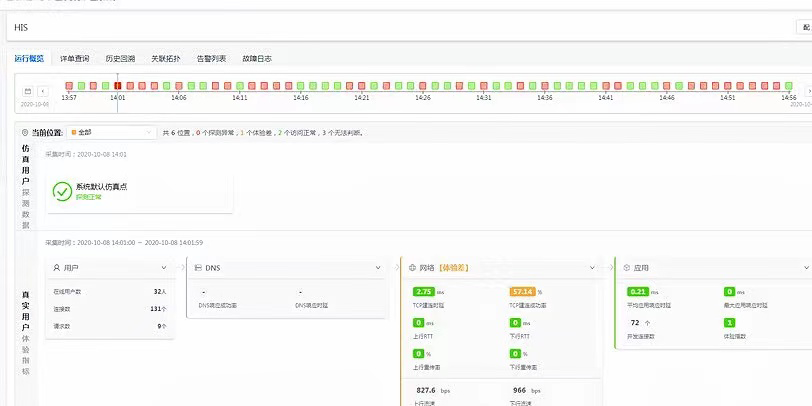The image size is (812, 406).
Task: Click the 网络 panel globe icon
Action: tap(413, 268)
